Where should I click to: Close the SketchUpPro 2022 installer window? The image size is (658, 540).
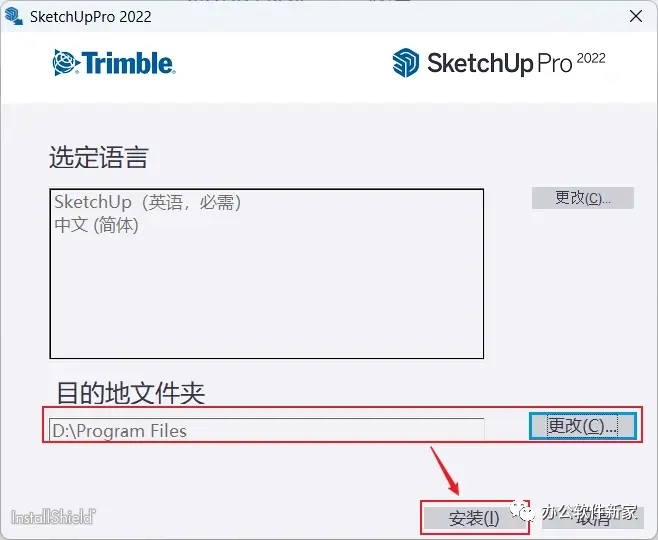click(636, 16)
